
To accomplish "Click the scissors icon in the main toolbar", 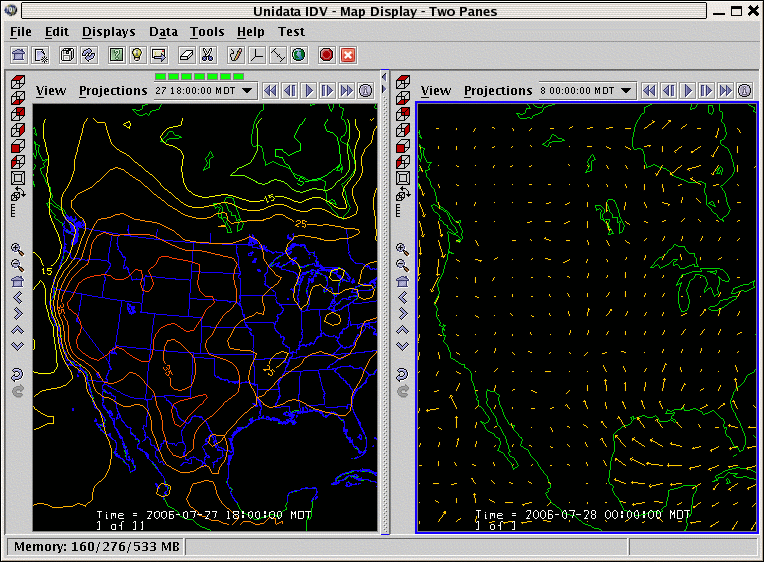I will coord(208,54).
